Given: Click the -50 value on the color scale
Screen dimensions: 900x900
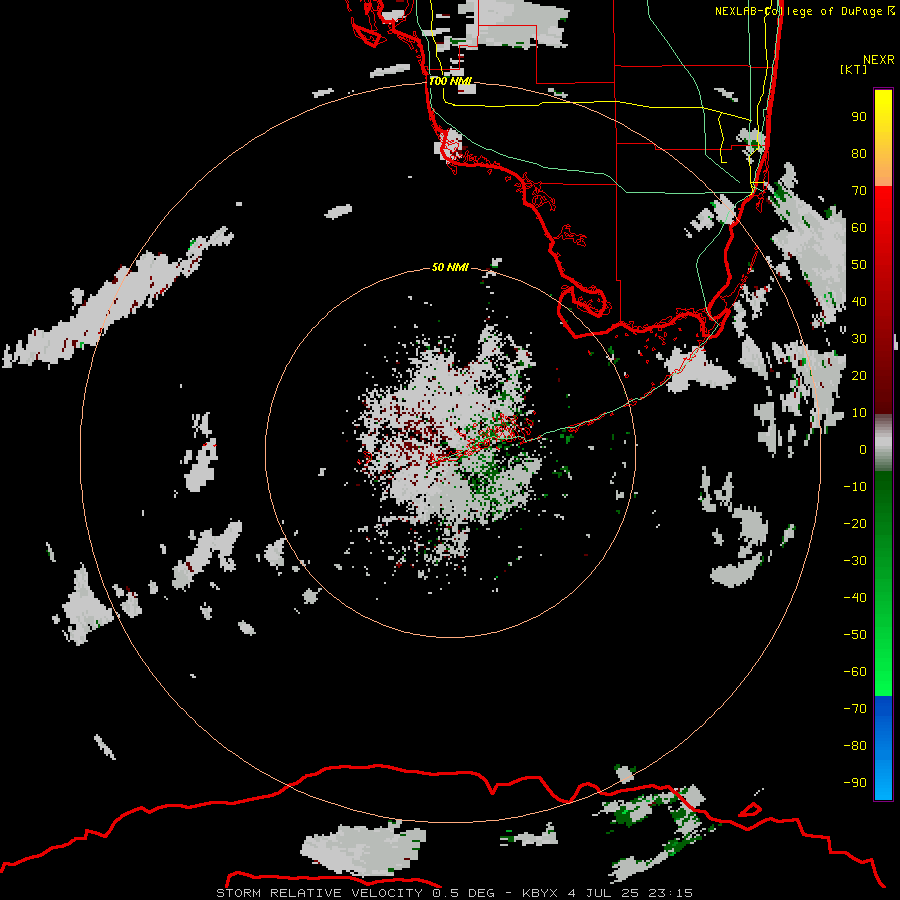Looking at the screenshot, I should tap(855, 635).
